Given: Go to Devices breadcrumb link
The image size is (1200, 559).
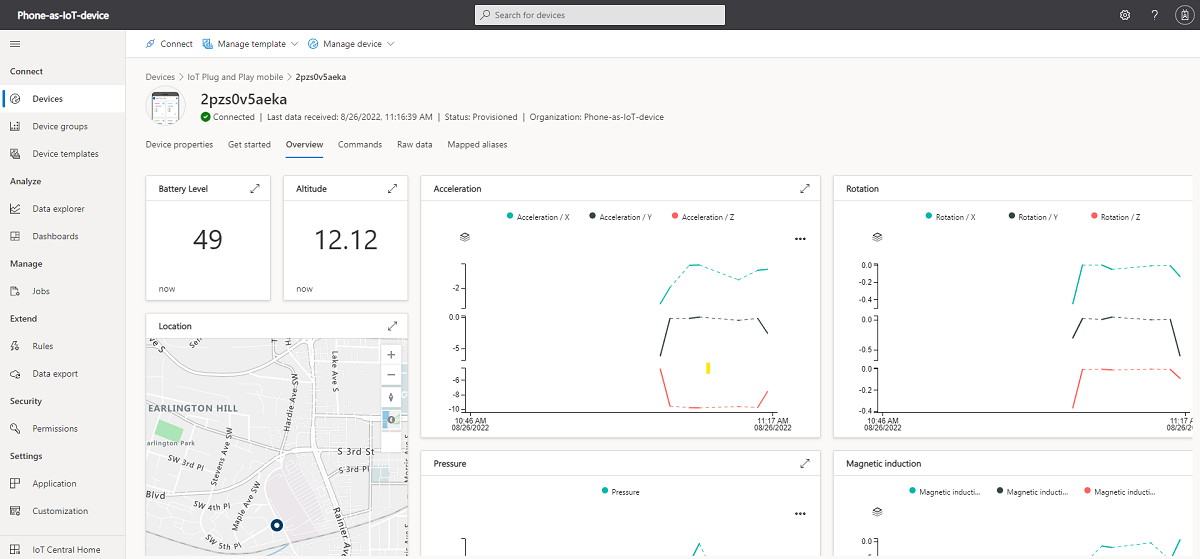Looking at the screenshot, I should pyautogui.click(x=160, y=77).
